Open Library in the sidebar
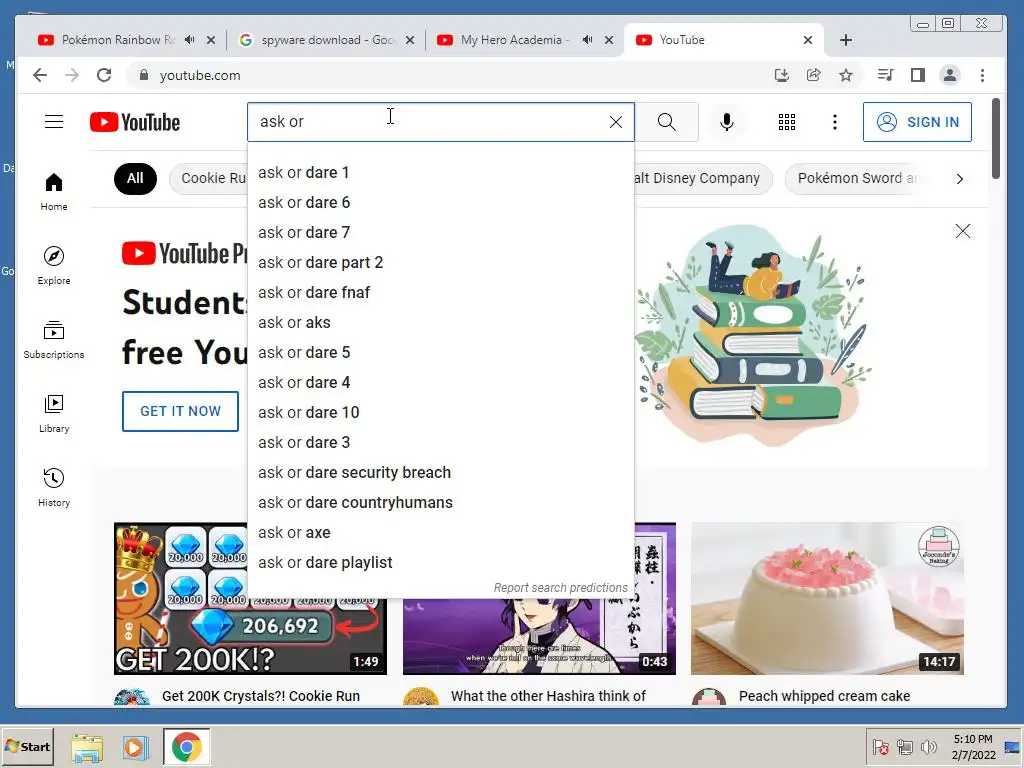 [x=54, y=413]
